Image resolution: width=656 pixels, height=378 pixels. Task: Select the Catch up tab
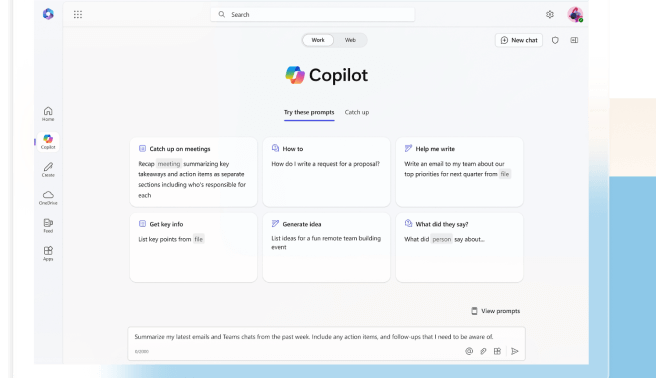click(357, 112)
